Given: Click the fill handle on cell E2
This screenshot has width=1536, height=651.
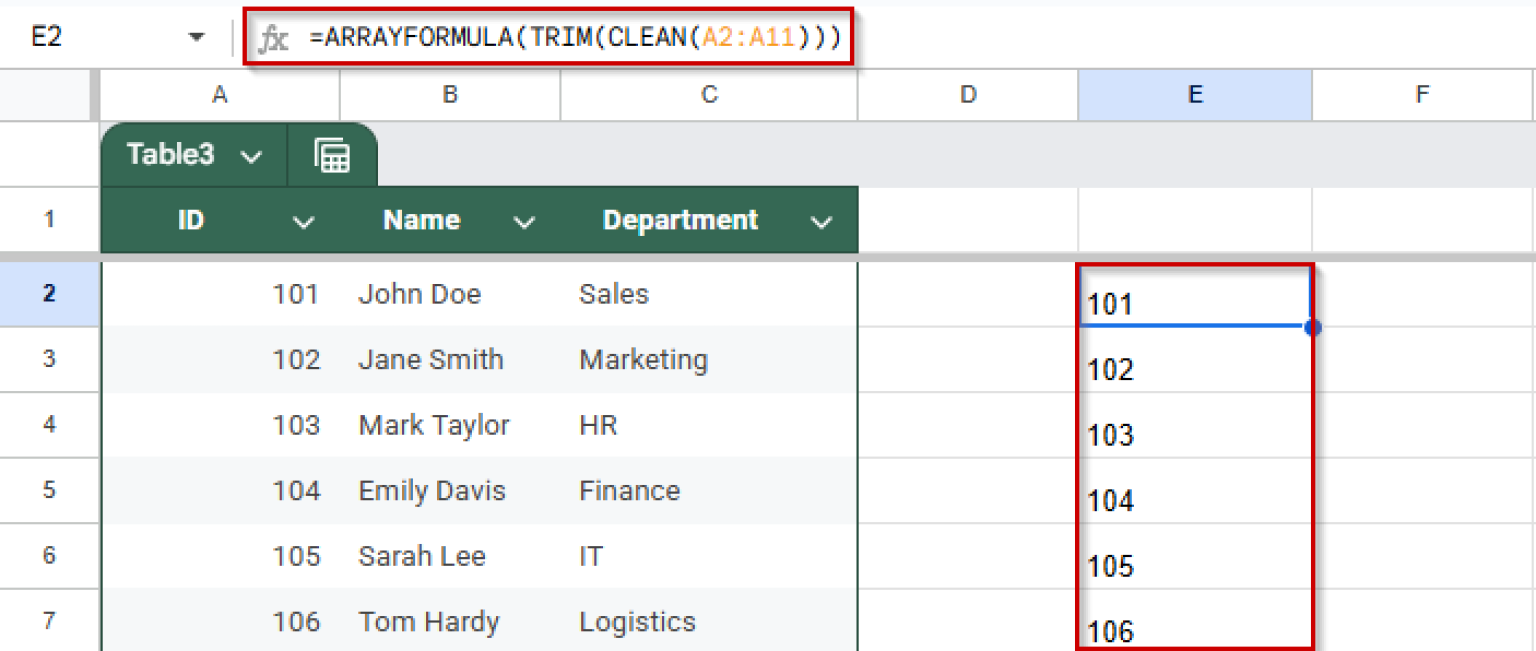Looking at the screenshot, I should (1313, 327).
